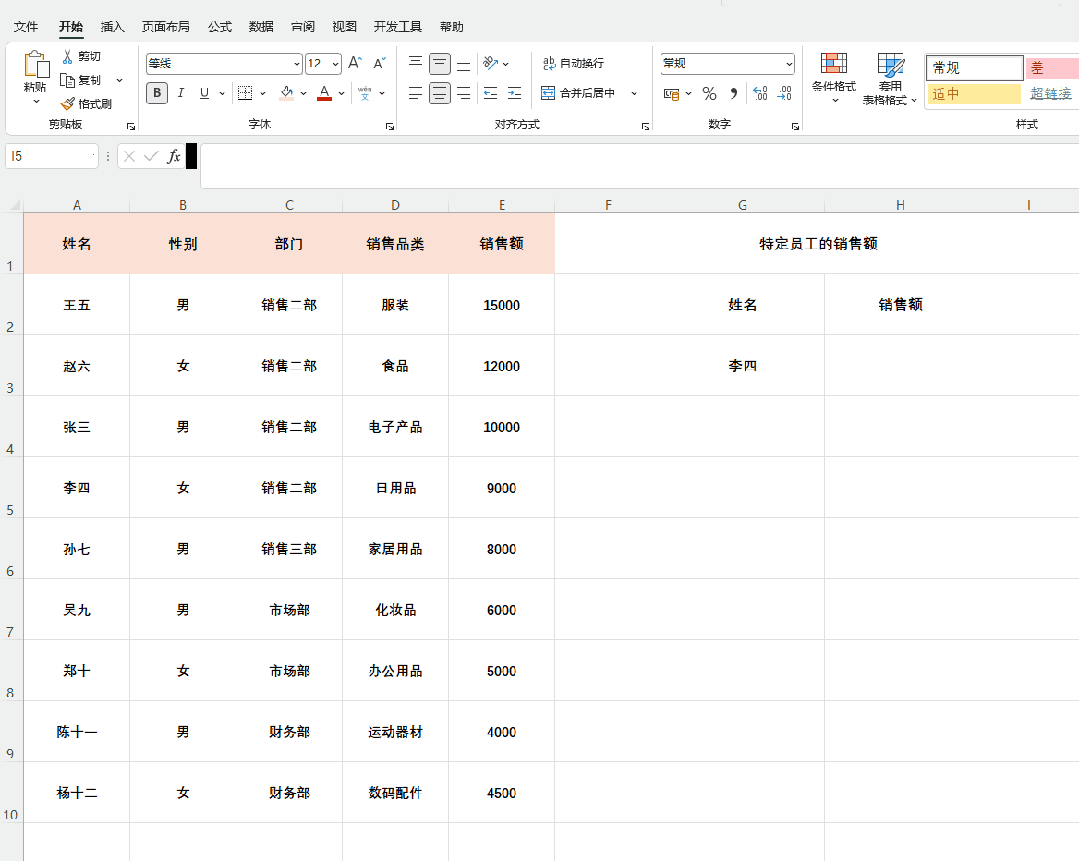Expand the underline style dropdown arrow
The width and height of the screenshot is (1079, 861).
point(222,93)
